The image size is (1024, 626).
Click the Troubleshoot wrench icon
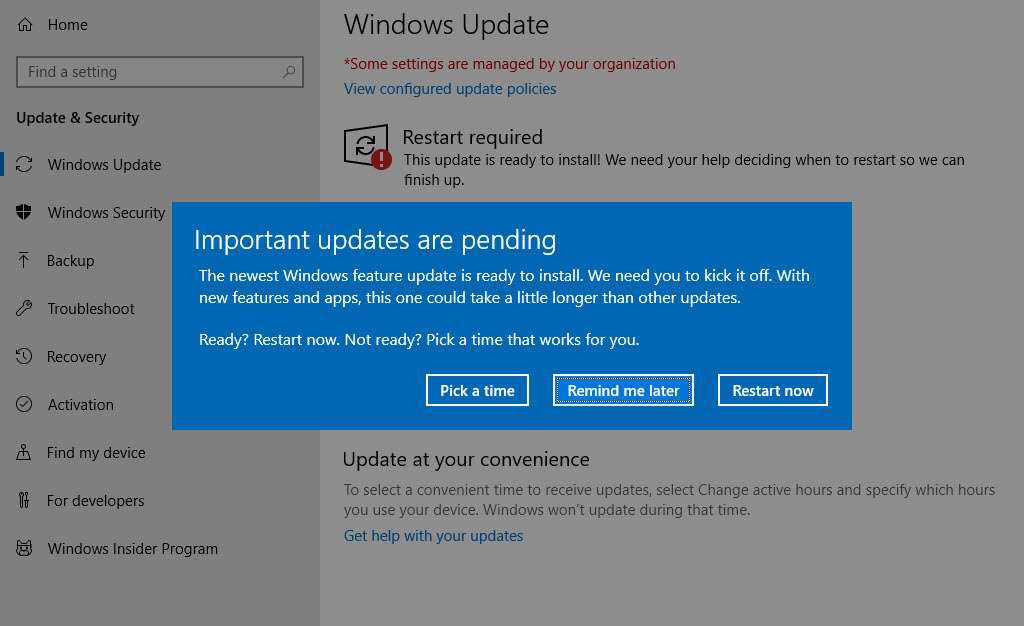point(24,308)
